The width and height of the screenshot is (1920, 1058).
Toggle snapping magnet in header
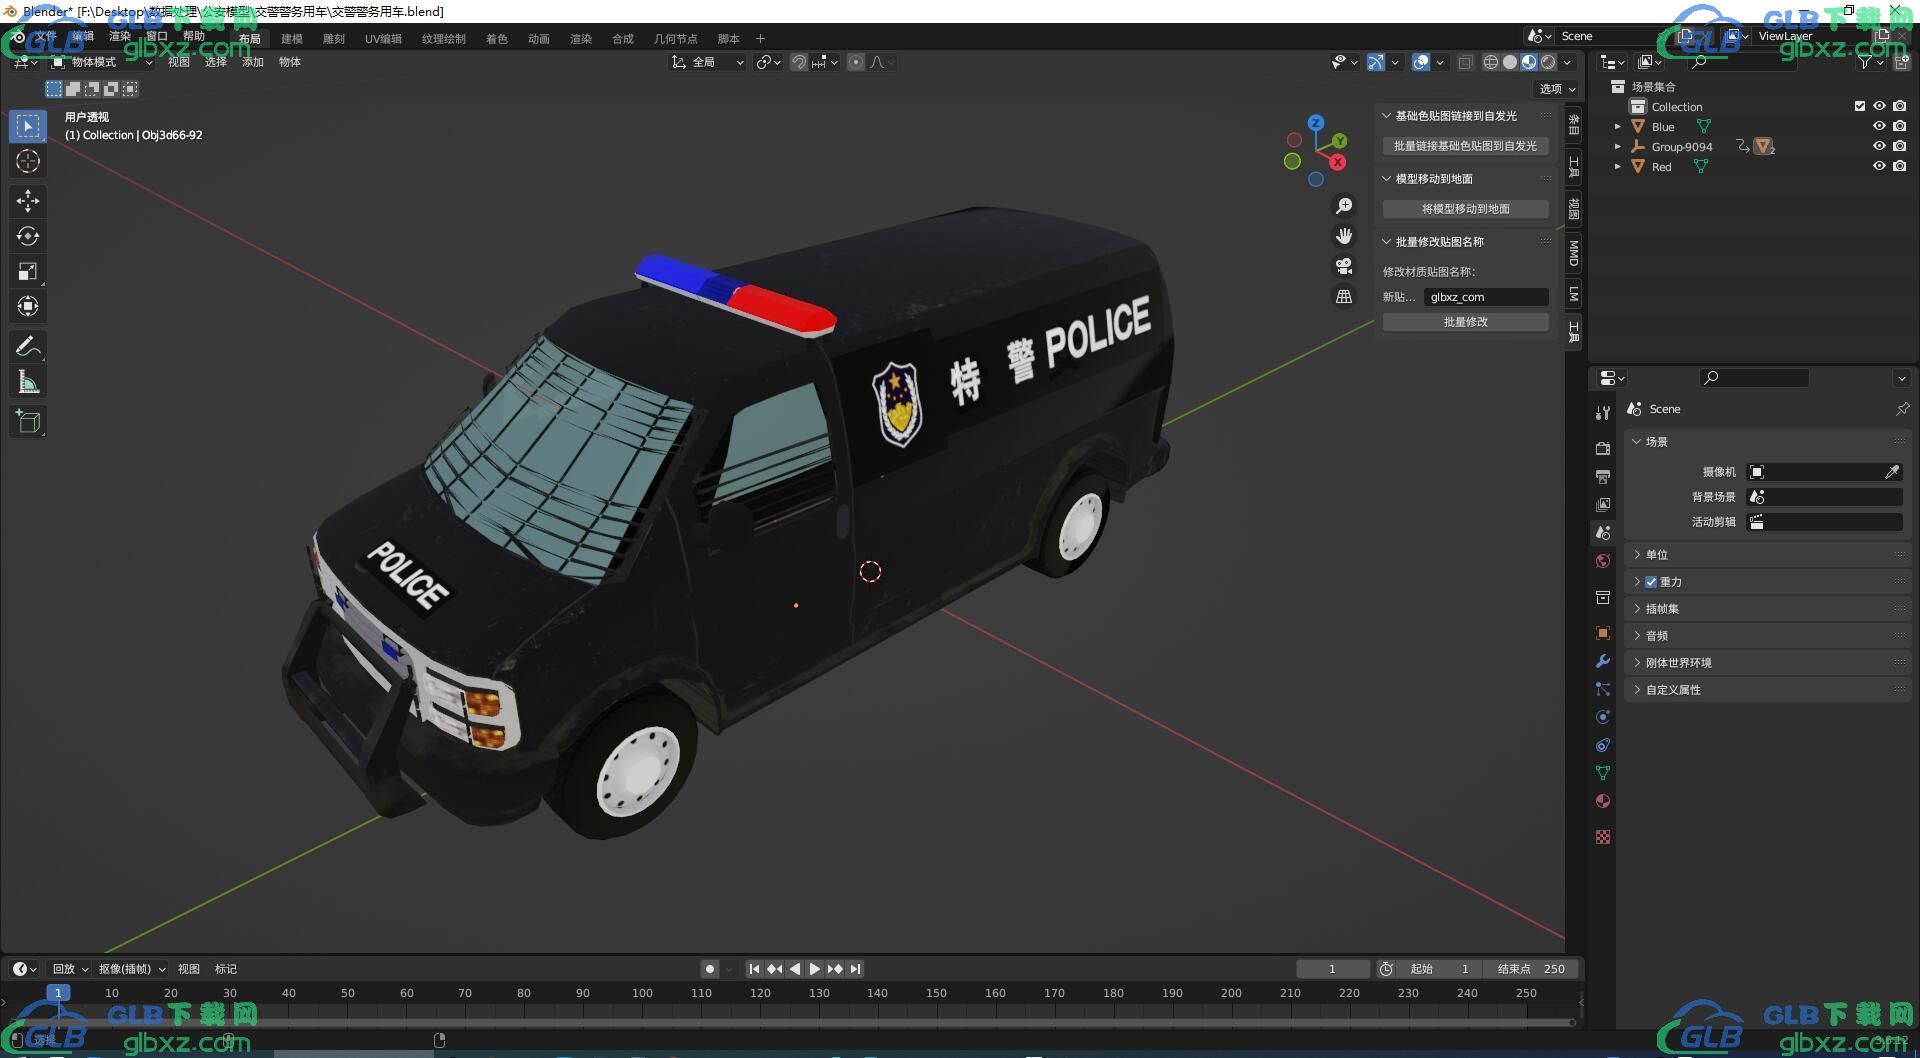[799, 62]
